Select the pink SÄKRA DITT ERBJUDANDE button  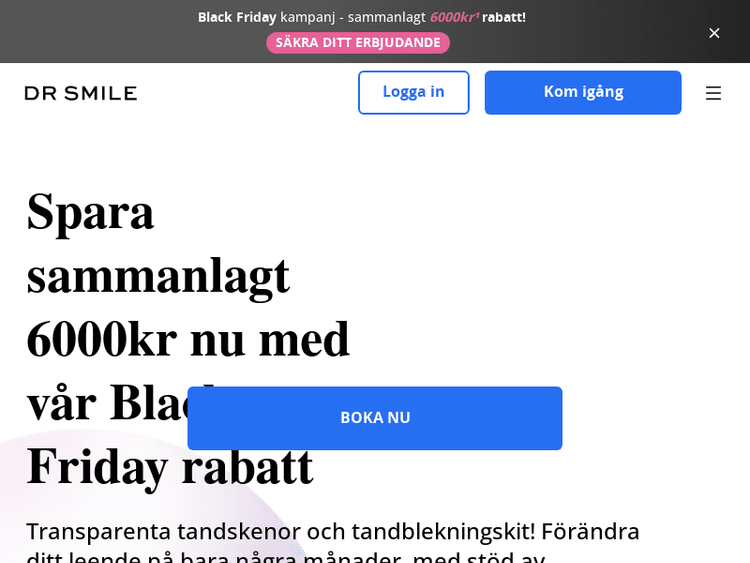358,42
